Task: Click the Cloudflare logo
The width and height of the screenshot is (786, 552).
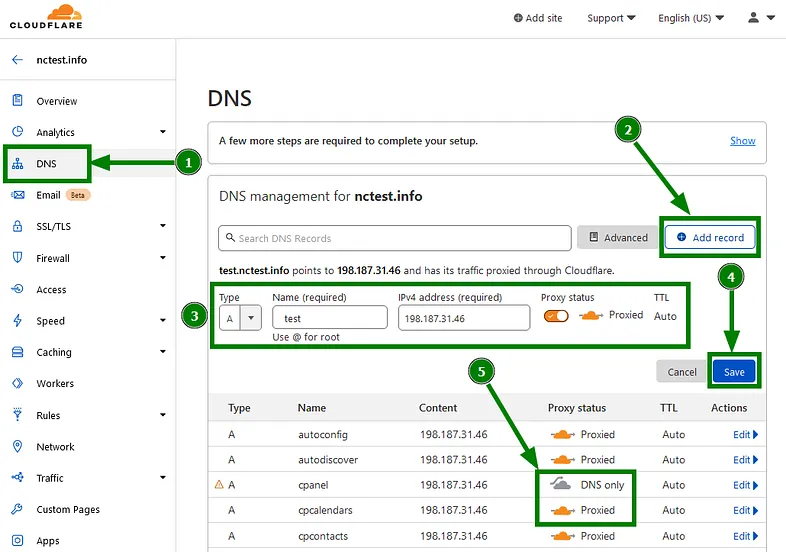Action: tap(46, 17)
